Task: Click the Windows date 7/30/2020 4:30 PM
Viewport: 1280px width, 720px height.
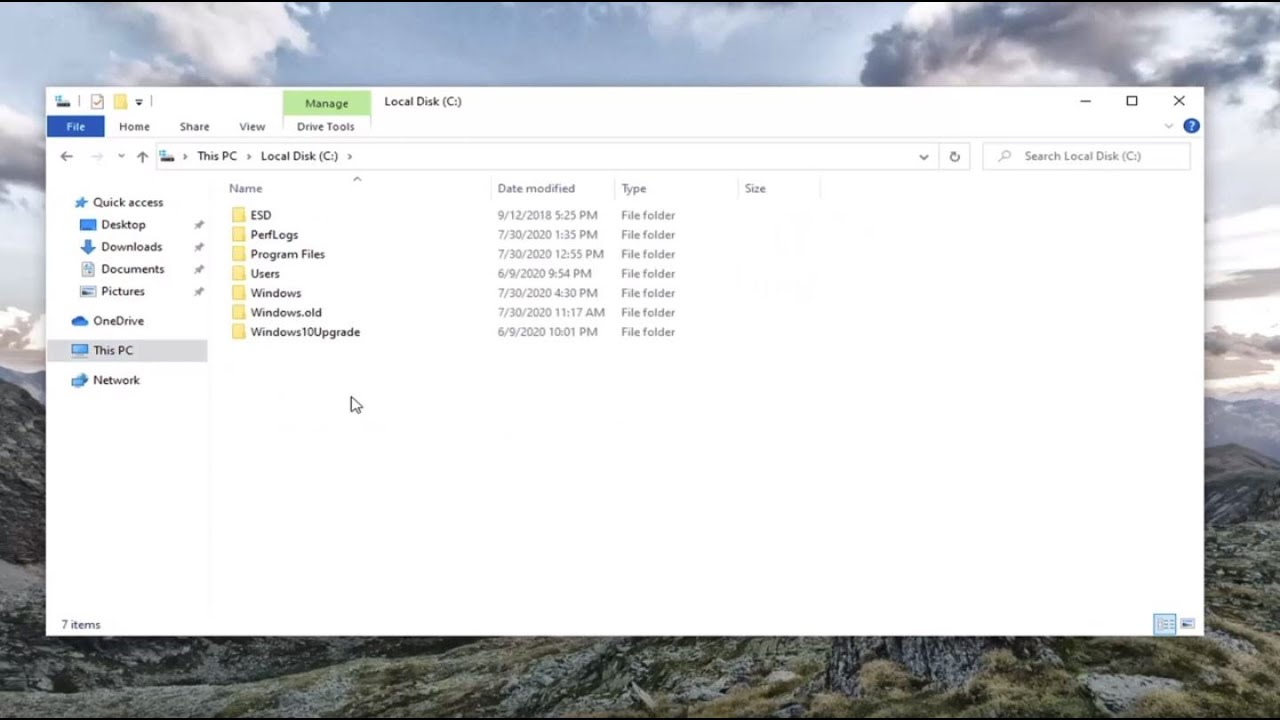Action: pyautogui.click(x=547, y=293)
